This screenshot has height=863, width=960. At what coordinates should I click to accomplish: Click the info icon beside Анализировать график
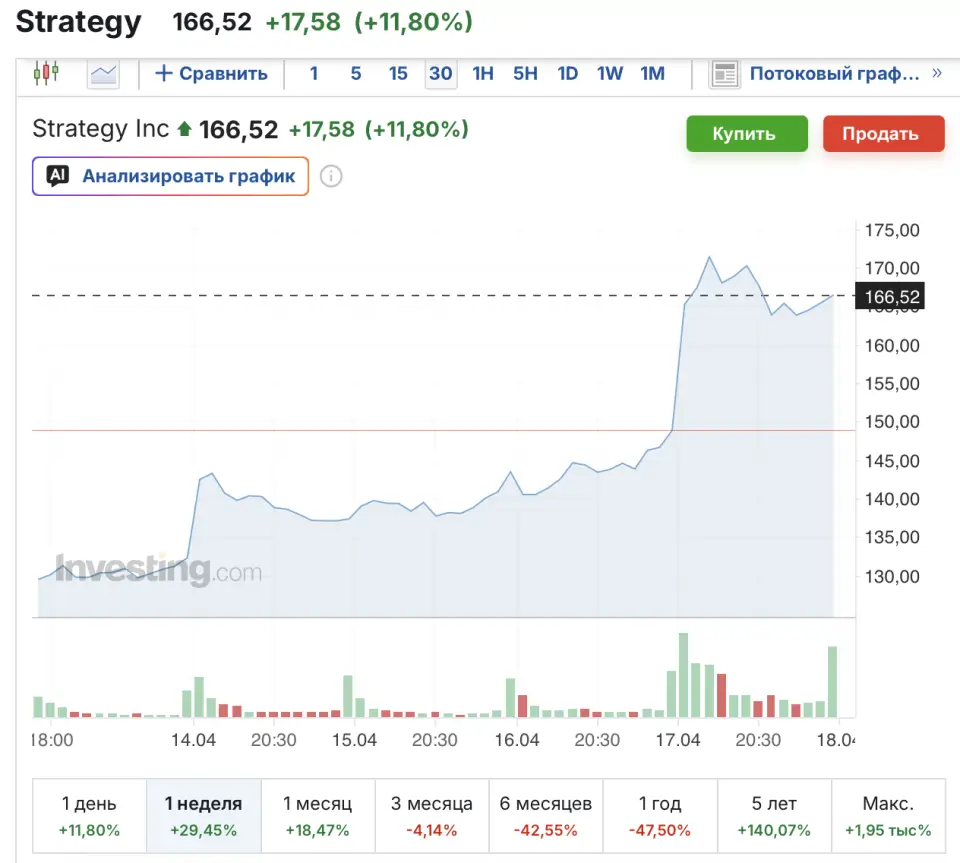coord(331,177)
